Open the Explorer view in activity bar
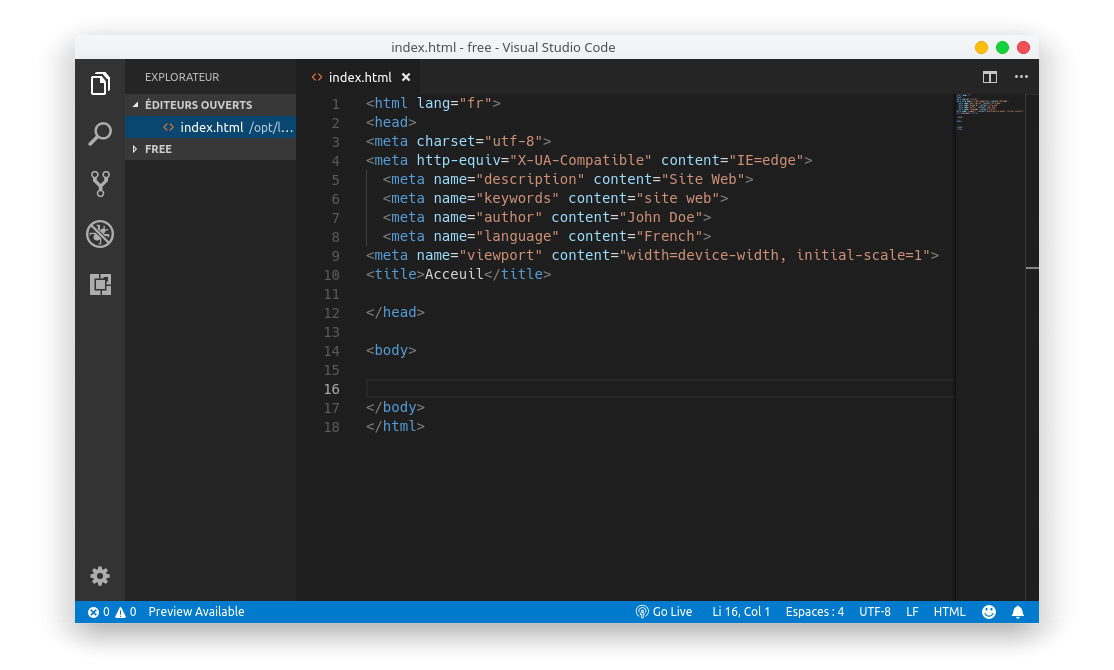Image resolution: width=1114 pixels, height=670 pixels. [100, 84]
